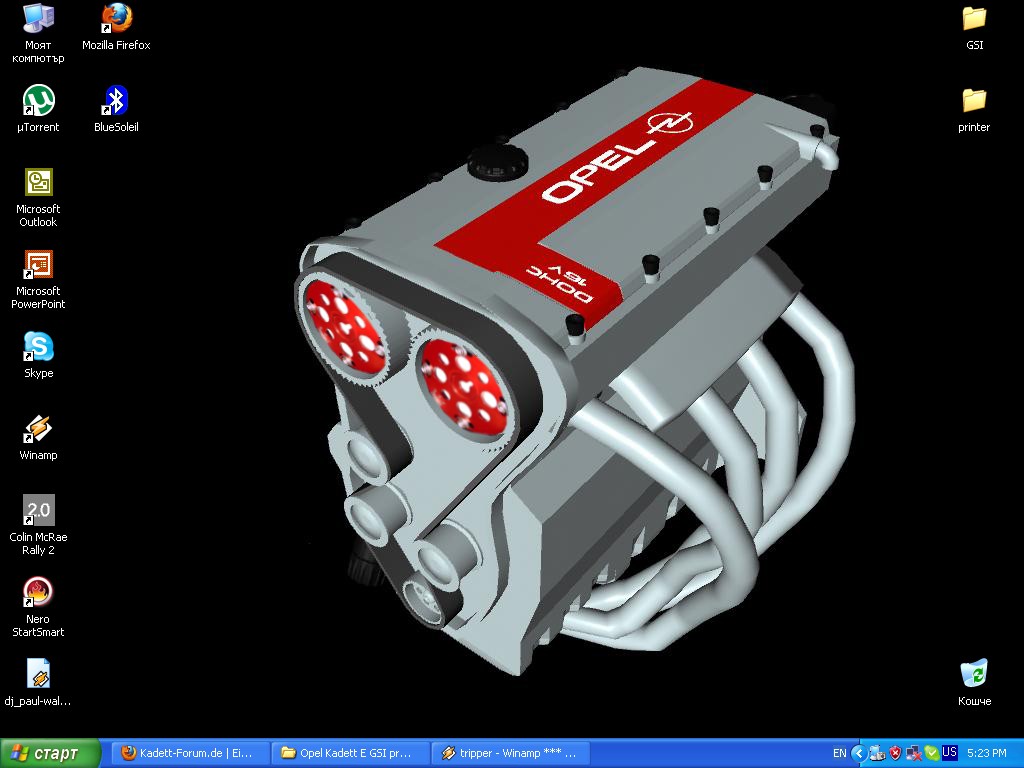Select the Skype desktop shortcut
The image size is (1024, 768).
point(38,355)
